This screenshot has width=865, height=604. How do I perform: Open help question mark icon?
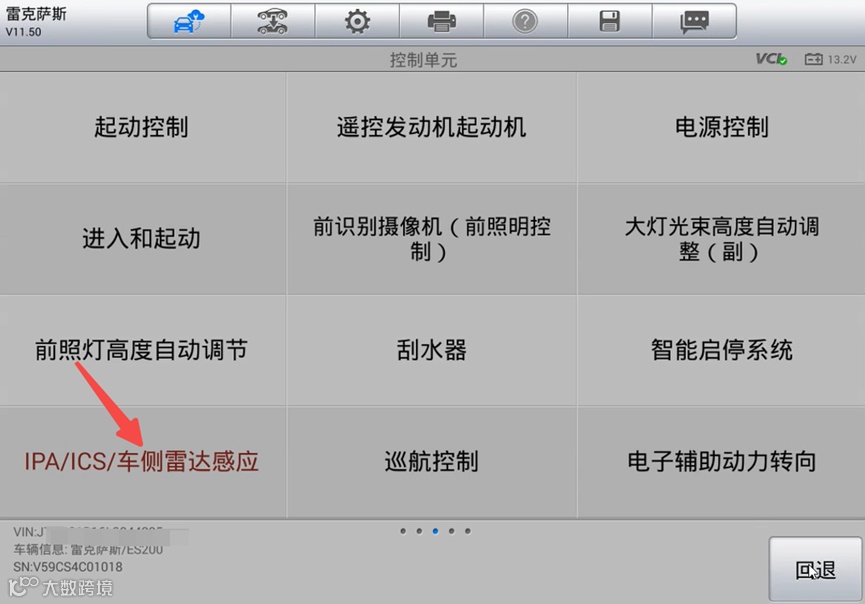click(x=525, y=22)
